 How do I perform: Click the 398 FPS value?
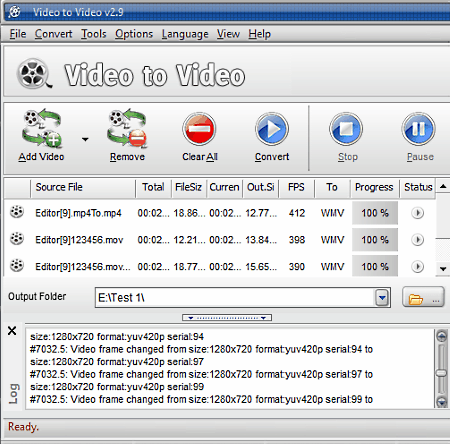[x=297, y=240]
